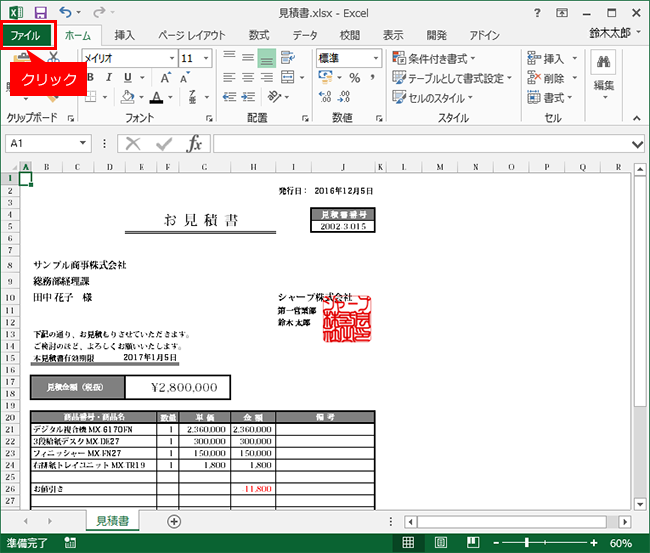
Task: Decrease indent
Action: click(229, 97)
